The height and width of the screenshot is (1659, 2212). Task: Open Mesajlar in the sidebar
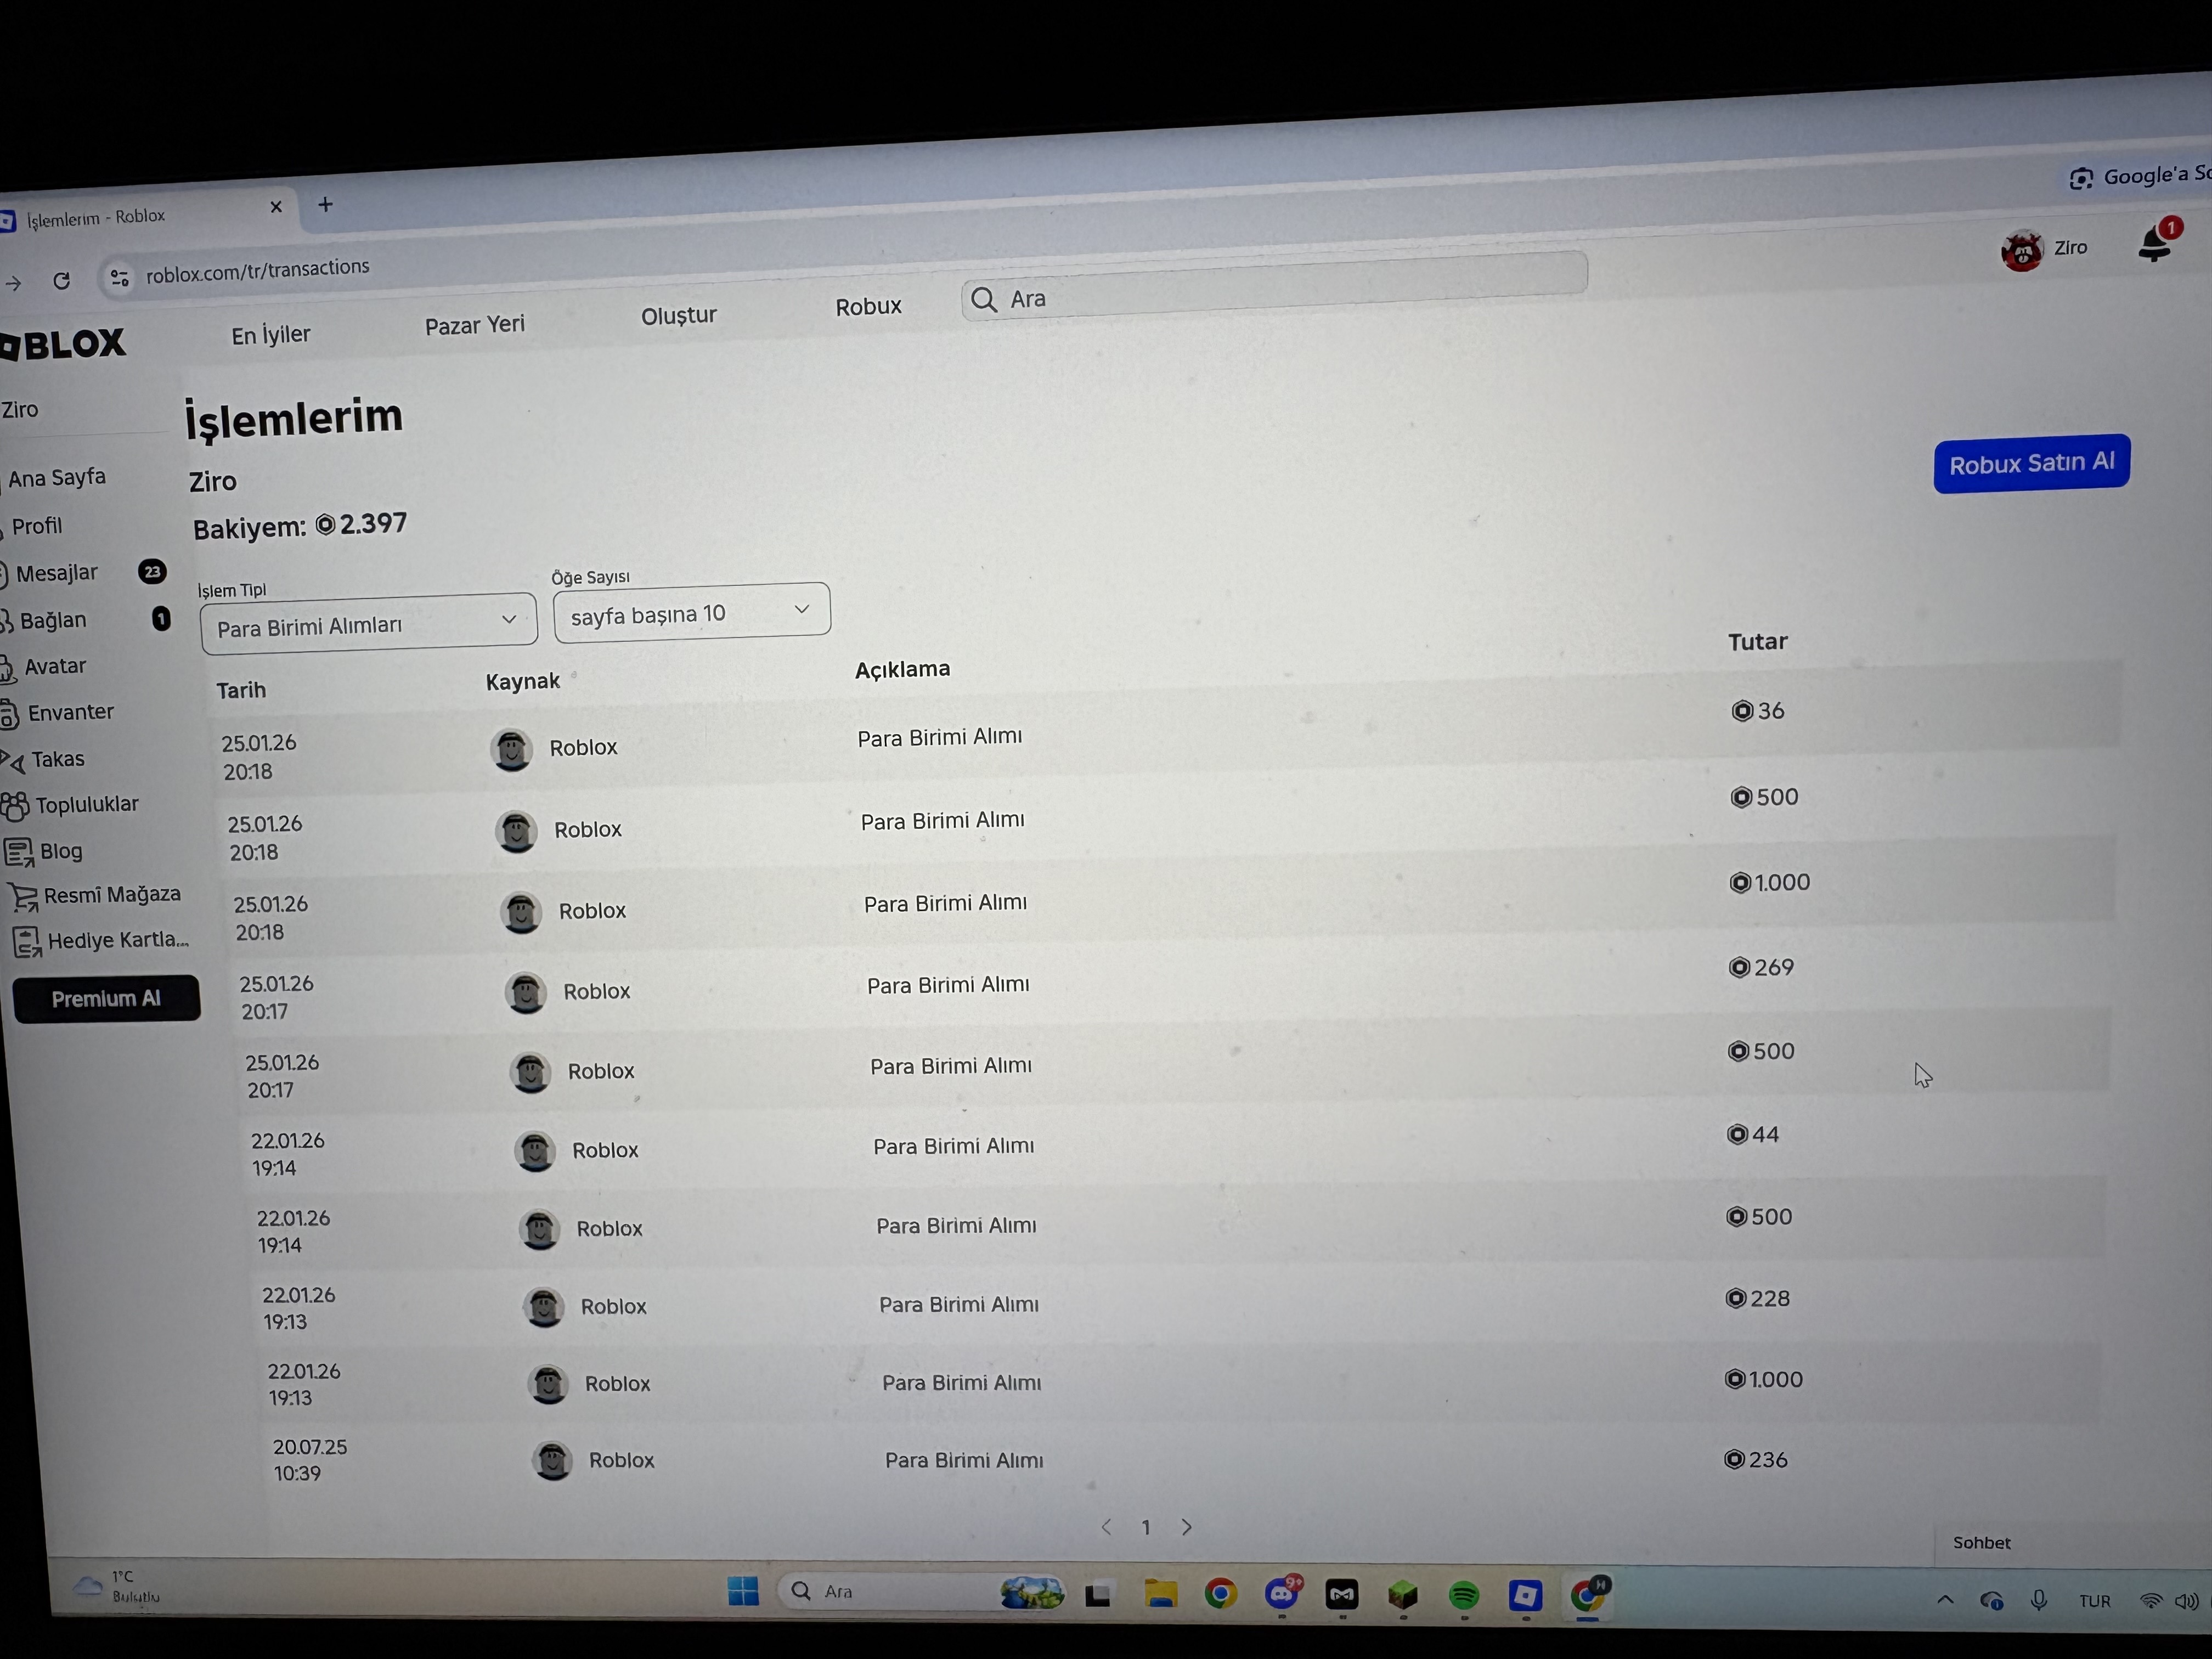point(57,573)
